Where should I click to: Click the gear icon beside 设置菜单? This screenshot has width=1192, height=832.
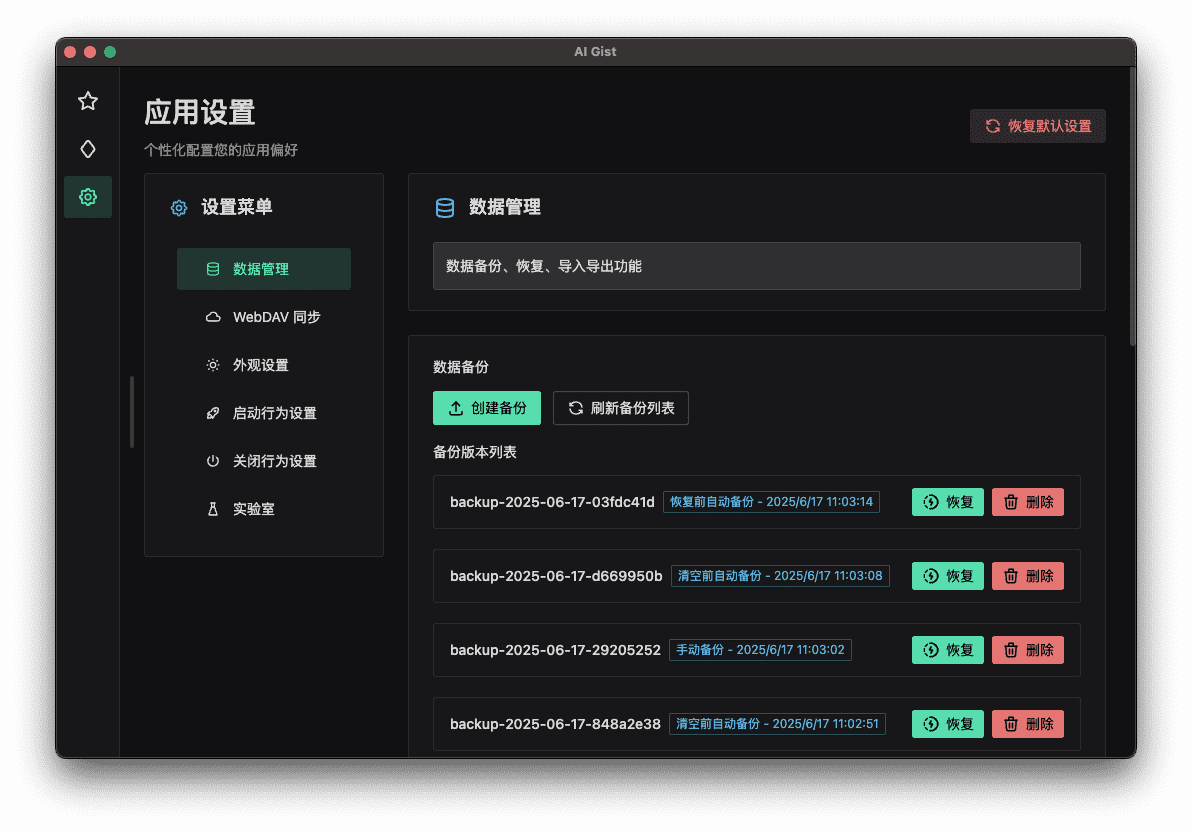click(179, 208)
